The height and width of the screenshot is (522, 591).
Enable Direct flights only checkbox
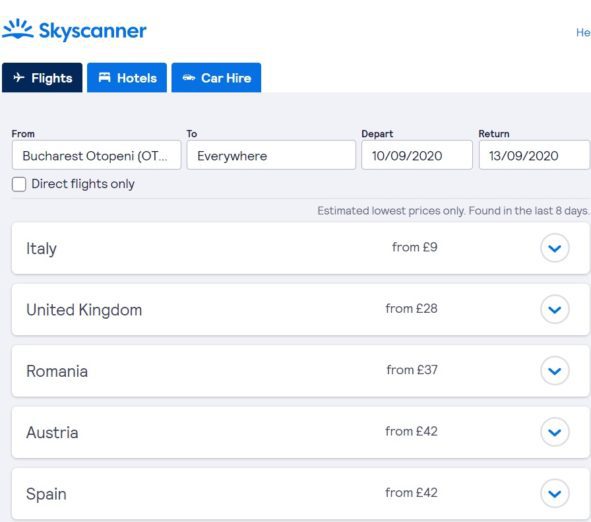coord(19,184)
